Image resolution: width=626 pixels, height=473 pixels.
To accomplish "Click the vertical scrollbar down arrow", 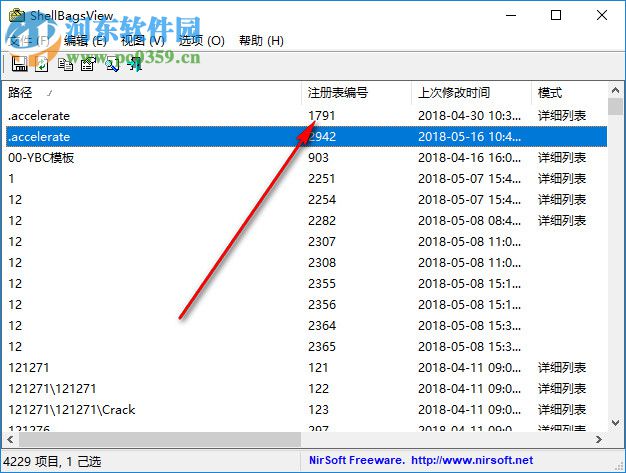I will (615, 422).
